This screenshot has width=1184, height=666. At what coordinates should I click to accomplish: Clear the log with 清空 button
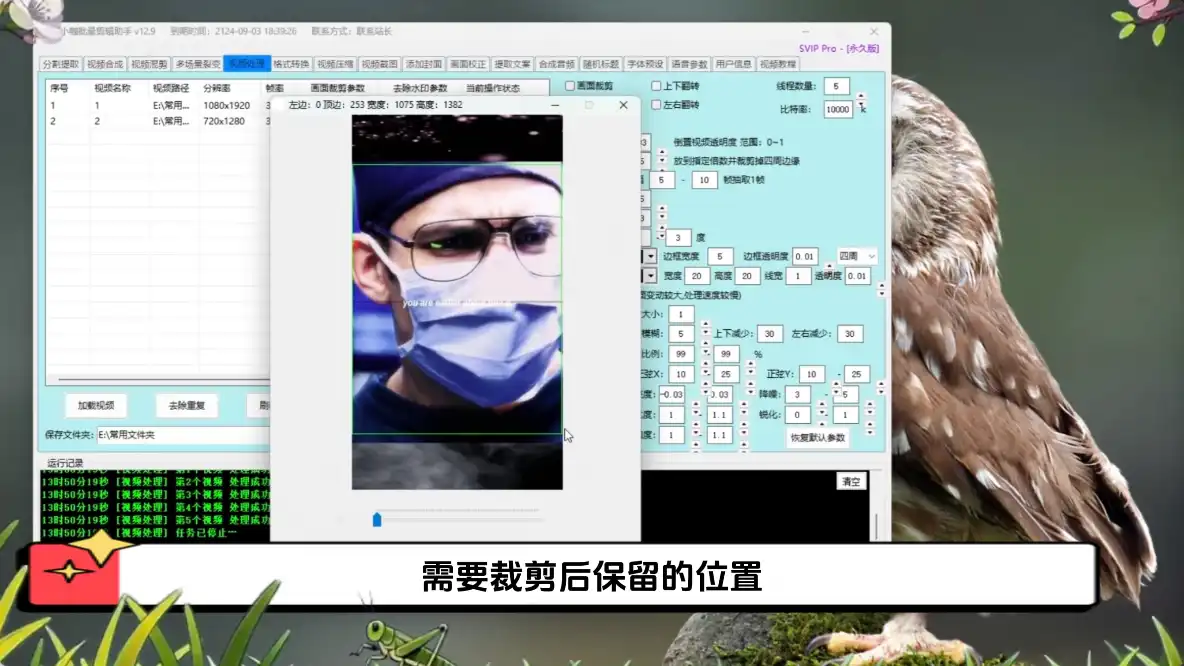click(x=851, y=482)
